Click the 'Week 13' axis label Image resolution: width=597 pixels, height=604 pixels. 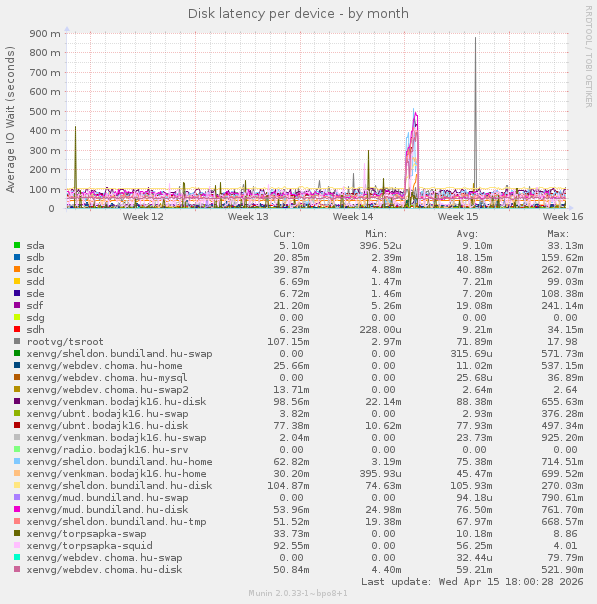tap(248, 216)
